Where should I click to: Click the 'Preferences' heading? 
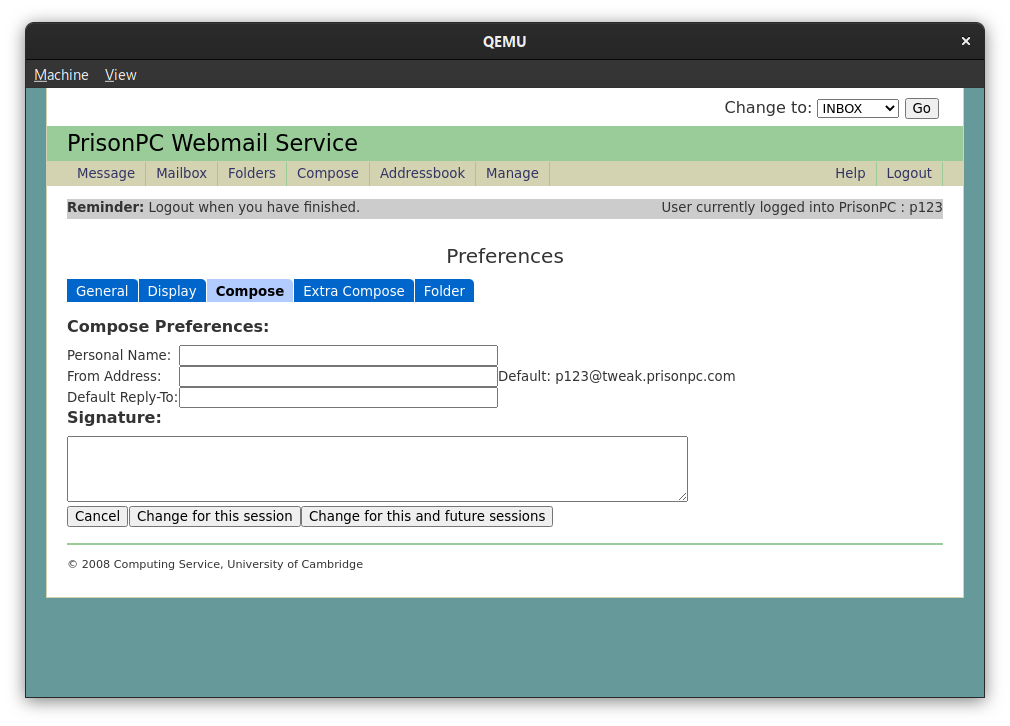505,256
